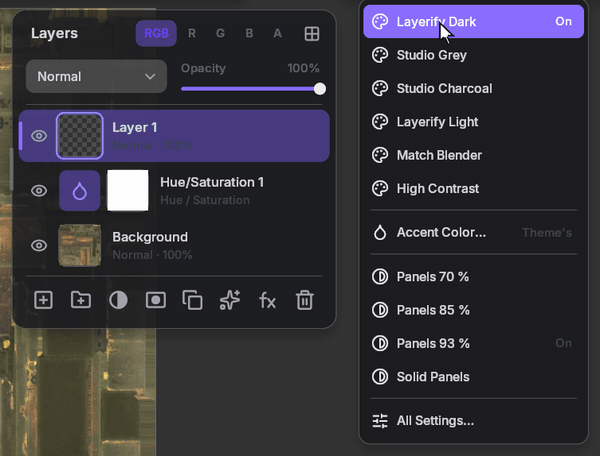Click palette icon beside Layerify Light
Screen dimensions: 600x456
[380, 122]
